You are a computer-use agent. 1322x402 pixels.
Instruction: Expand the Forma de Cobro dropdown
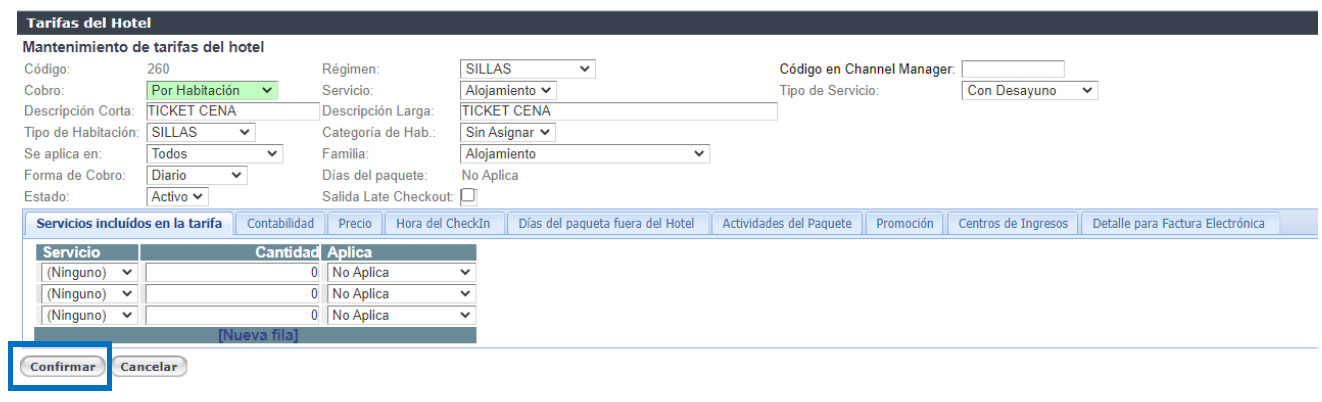point(196,175)
